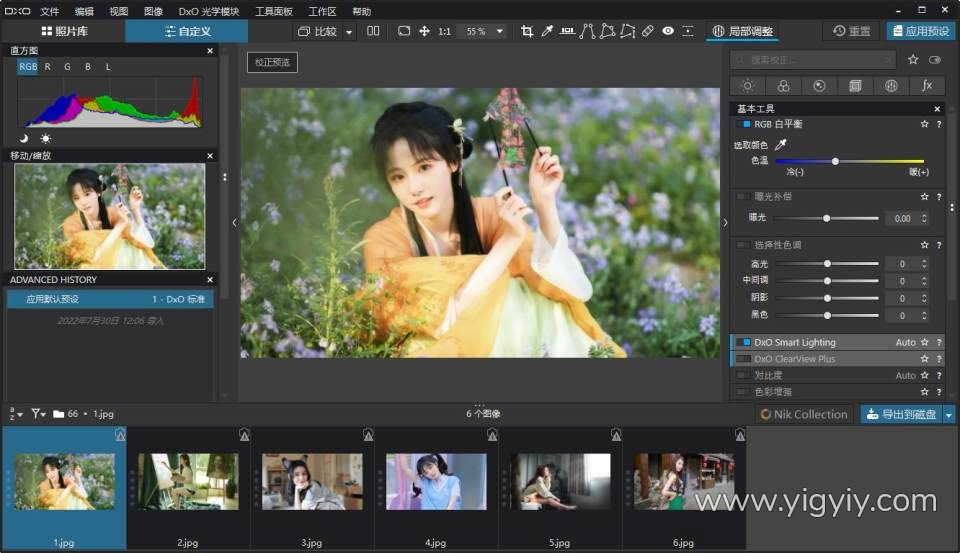The width and height of the screenshot is (960, 553).
Task: Open the 比较 dropdown arrow
Action: 349,32
